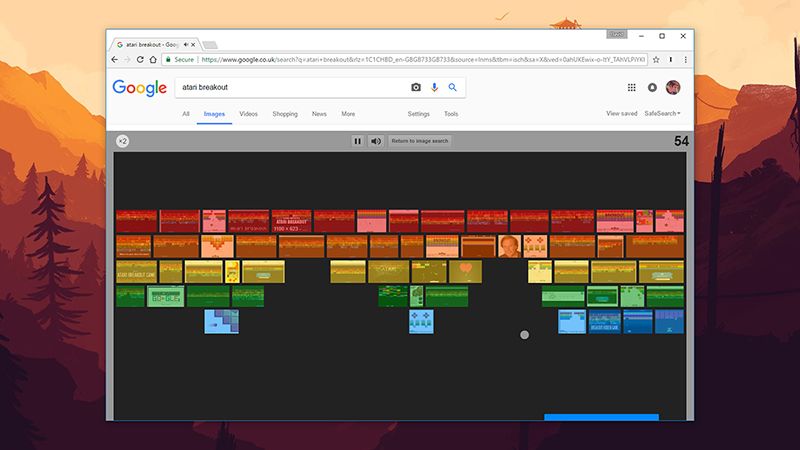The height and width of the screenshot is (450, 800).
Task: Start voice search with microphone icon
Action: (x=435, y=88)
